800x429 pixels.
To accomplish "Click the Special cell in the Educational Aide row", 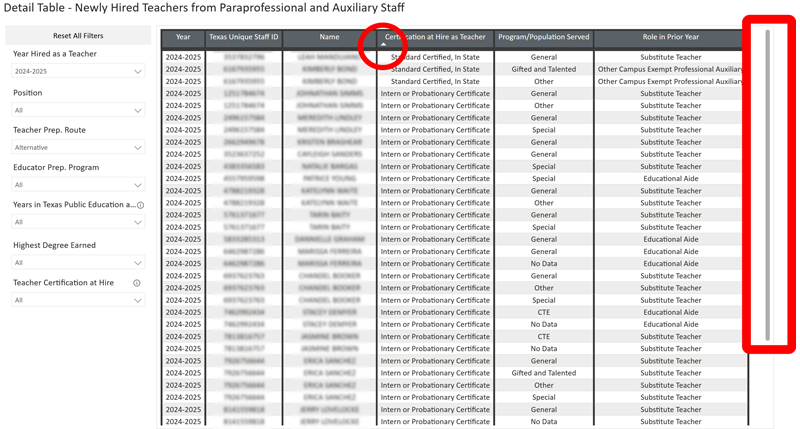I will click(544, 179).
